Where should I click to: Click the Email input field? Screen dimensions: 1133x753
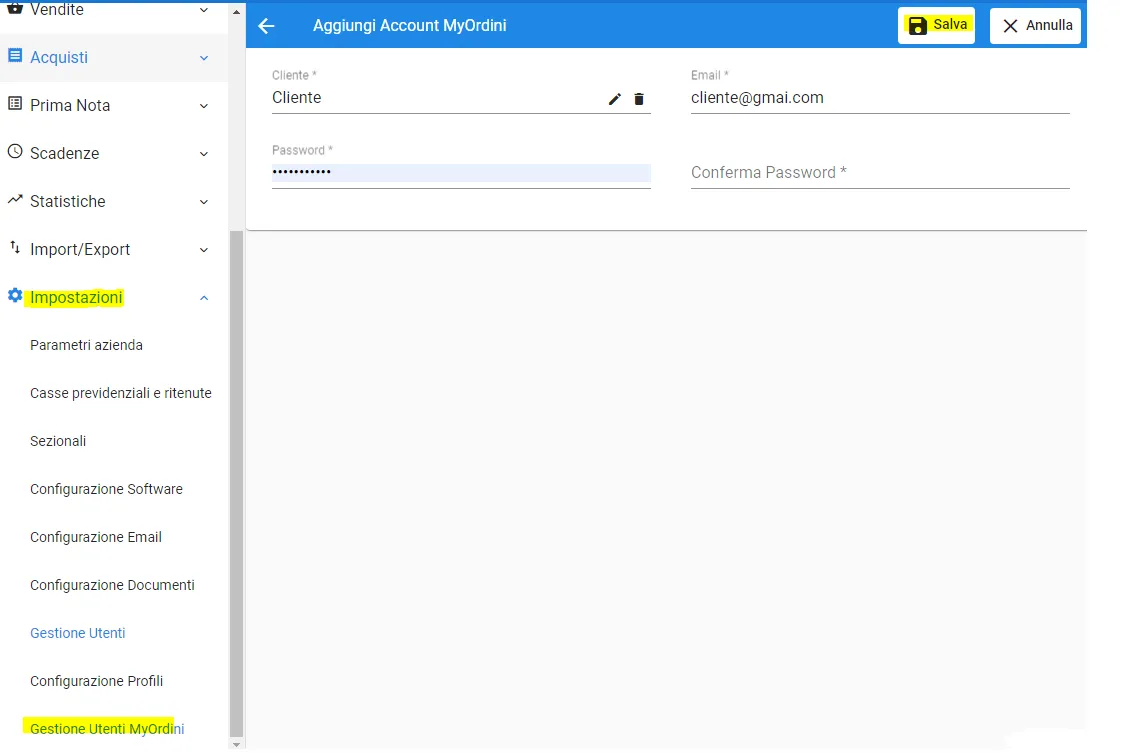[x=880, y=98]
